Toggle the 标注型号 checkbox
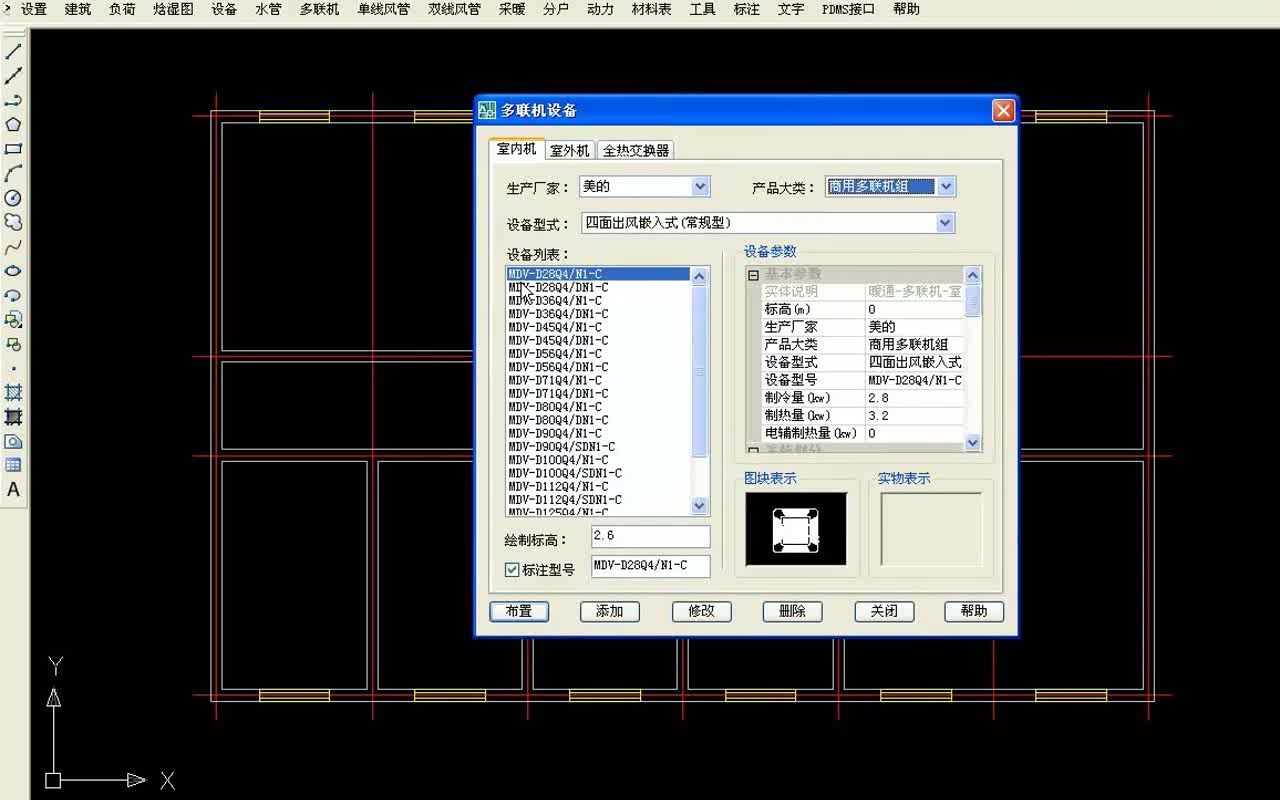The height and width of the screenshot is (800, 1280). point(512,570)
